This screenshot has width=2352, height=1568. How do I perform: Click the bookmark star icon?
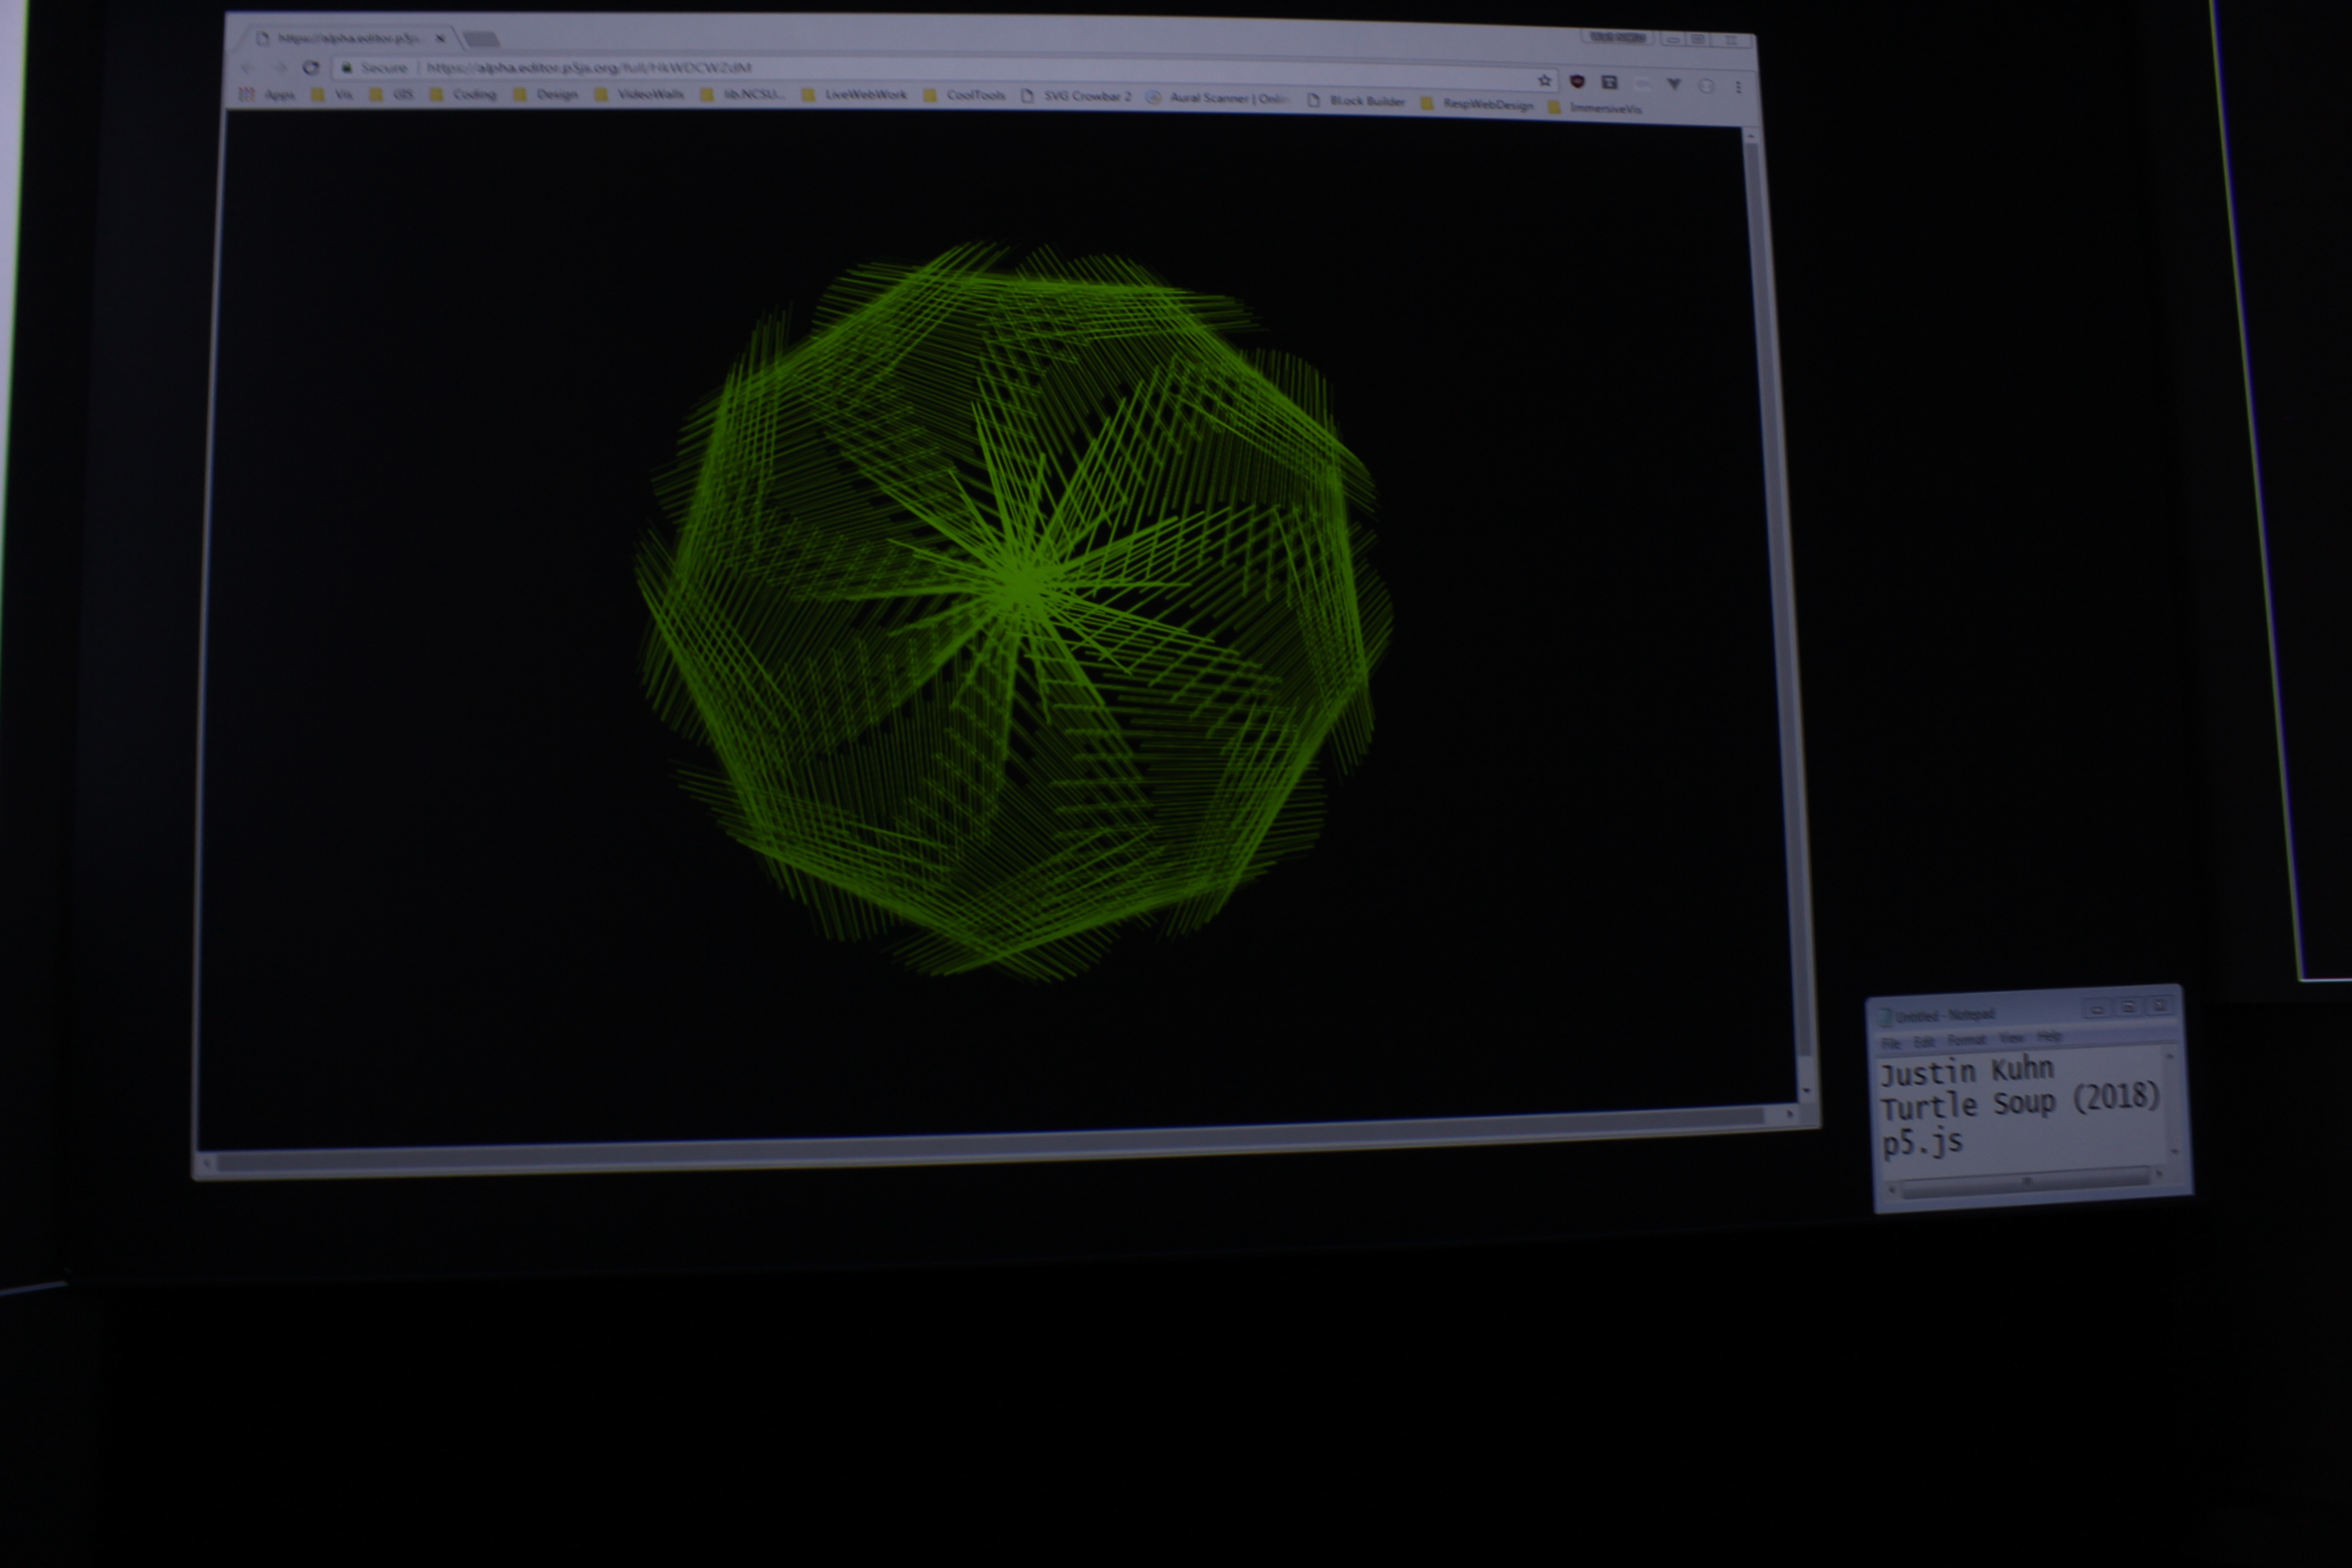tap(1544, 80)
